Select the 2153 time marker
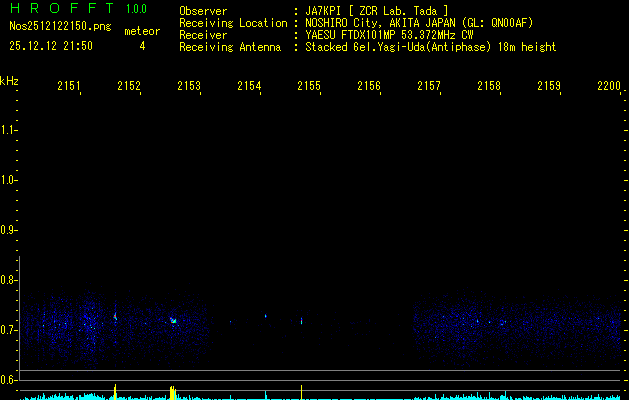This screenshot has height=400, width=629. 189,87
